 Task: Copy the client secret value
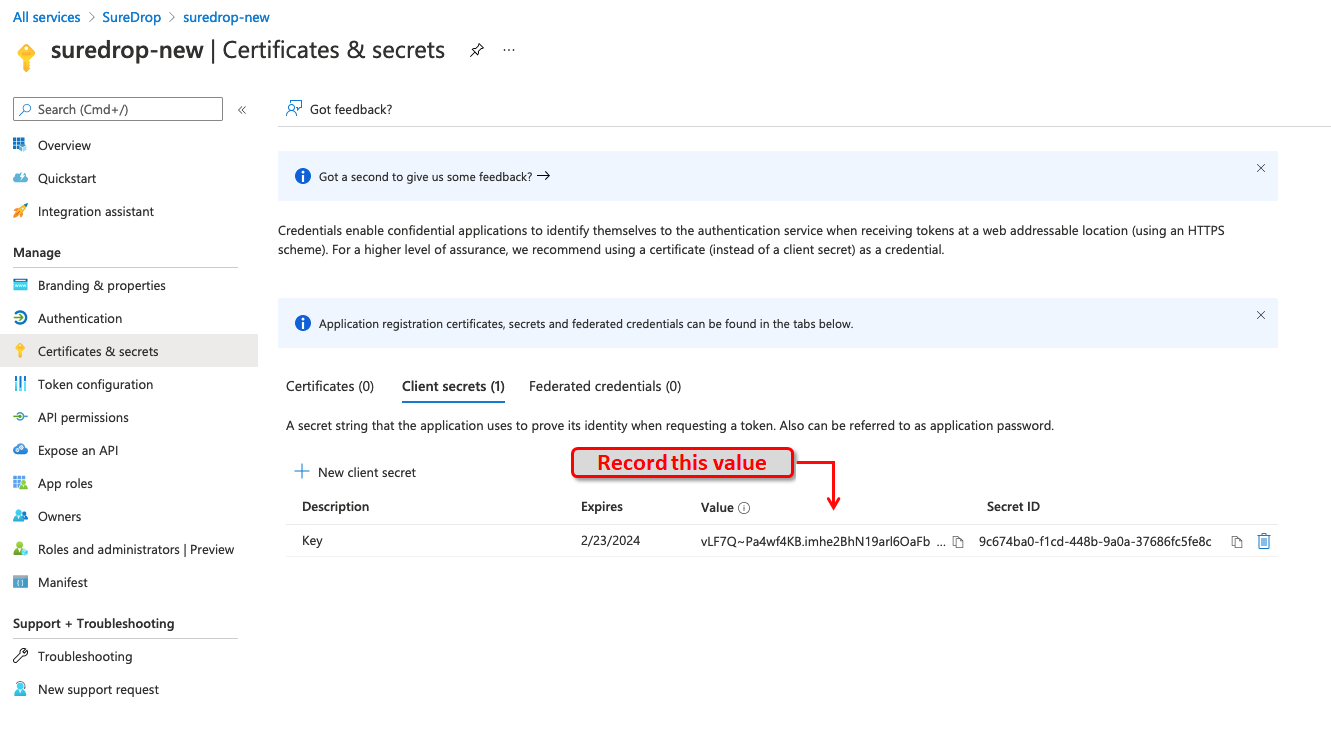pyautogui.click(x=958, y=542)
